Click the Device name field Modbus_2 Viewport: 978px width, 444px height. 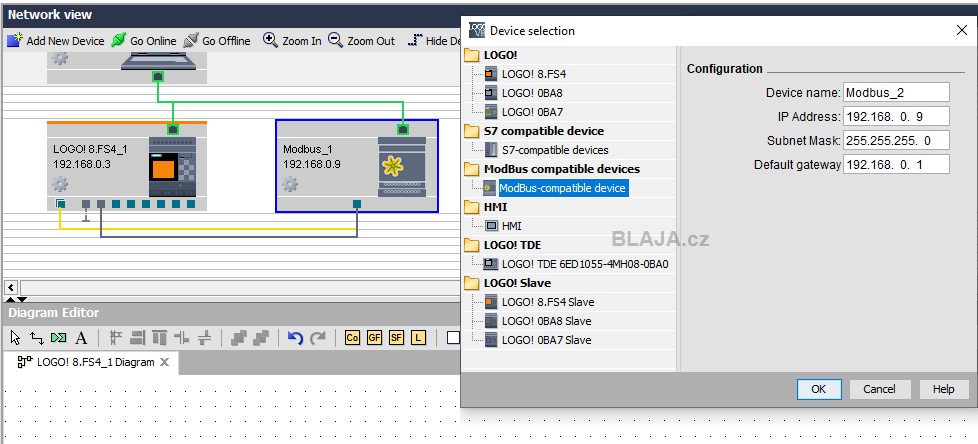pos(896,93)
